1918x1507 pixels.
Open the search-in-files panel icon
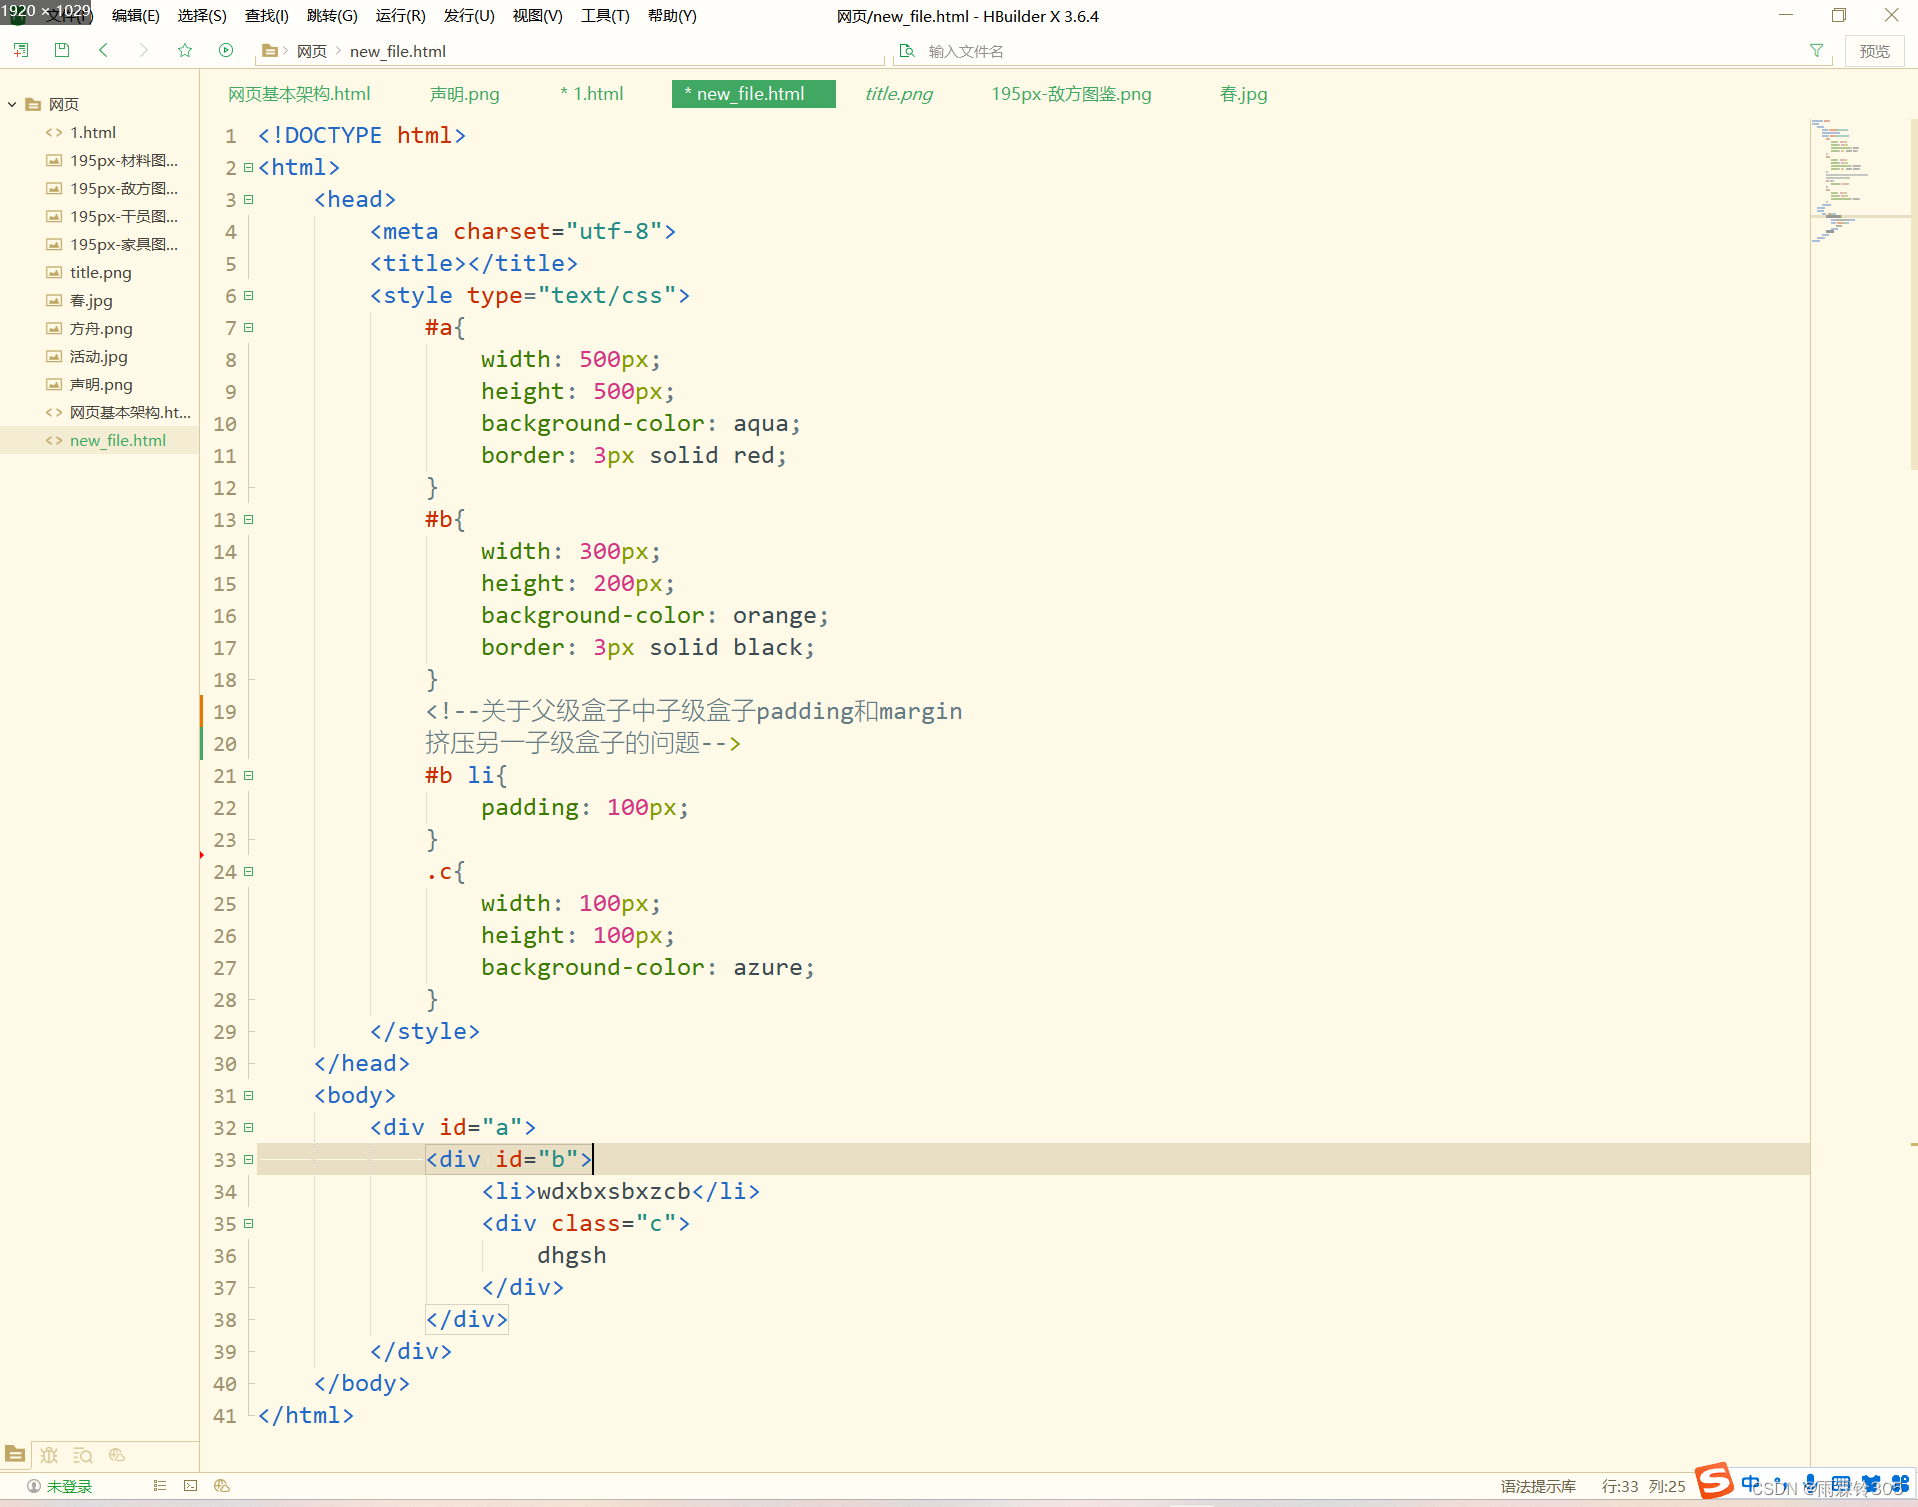coord(83,1455)
